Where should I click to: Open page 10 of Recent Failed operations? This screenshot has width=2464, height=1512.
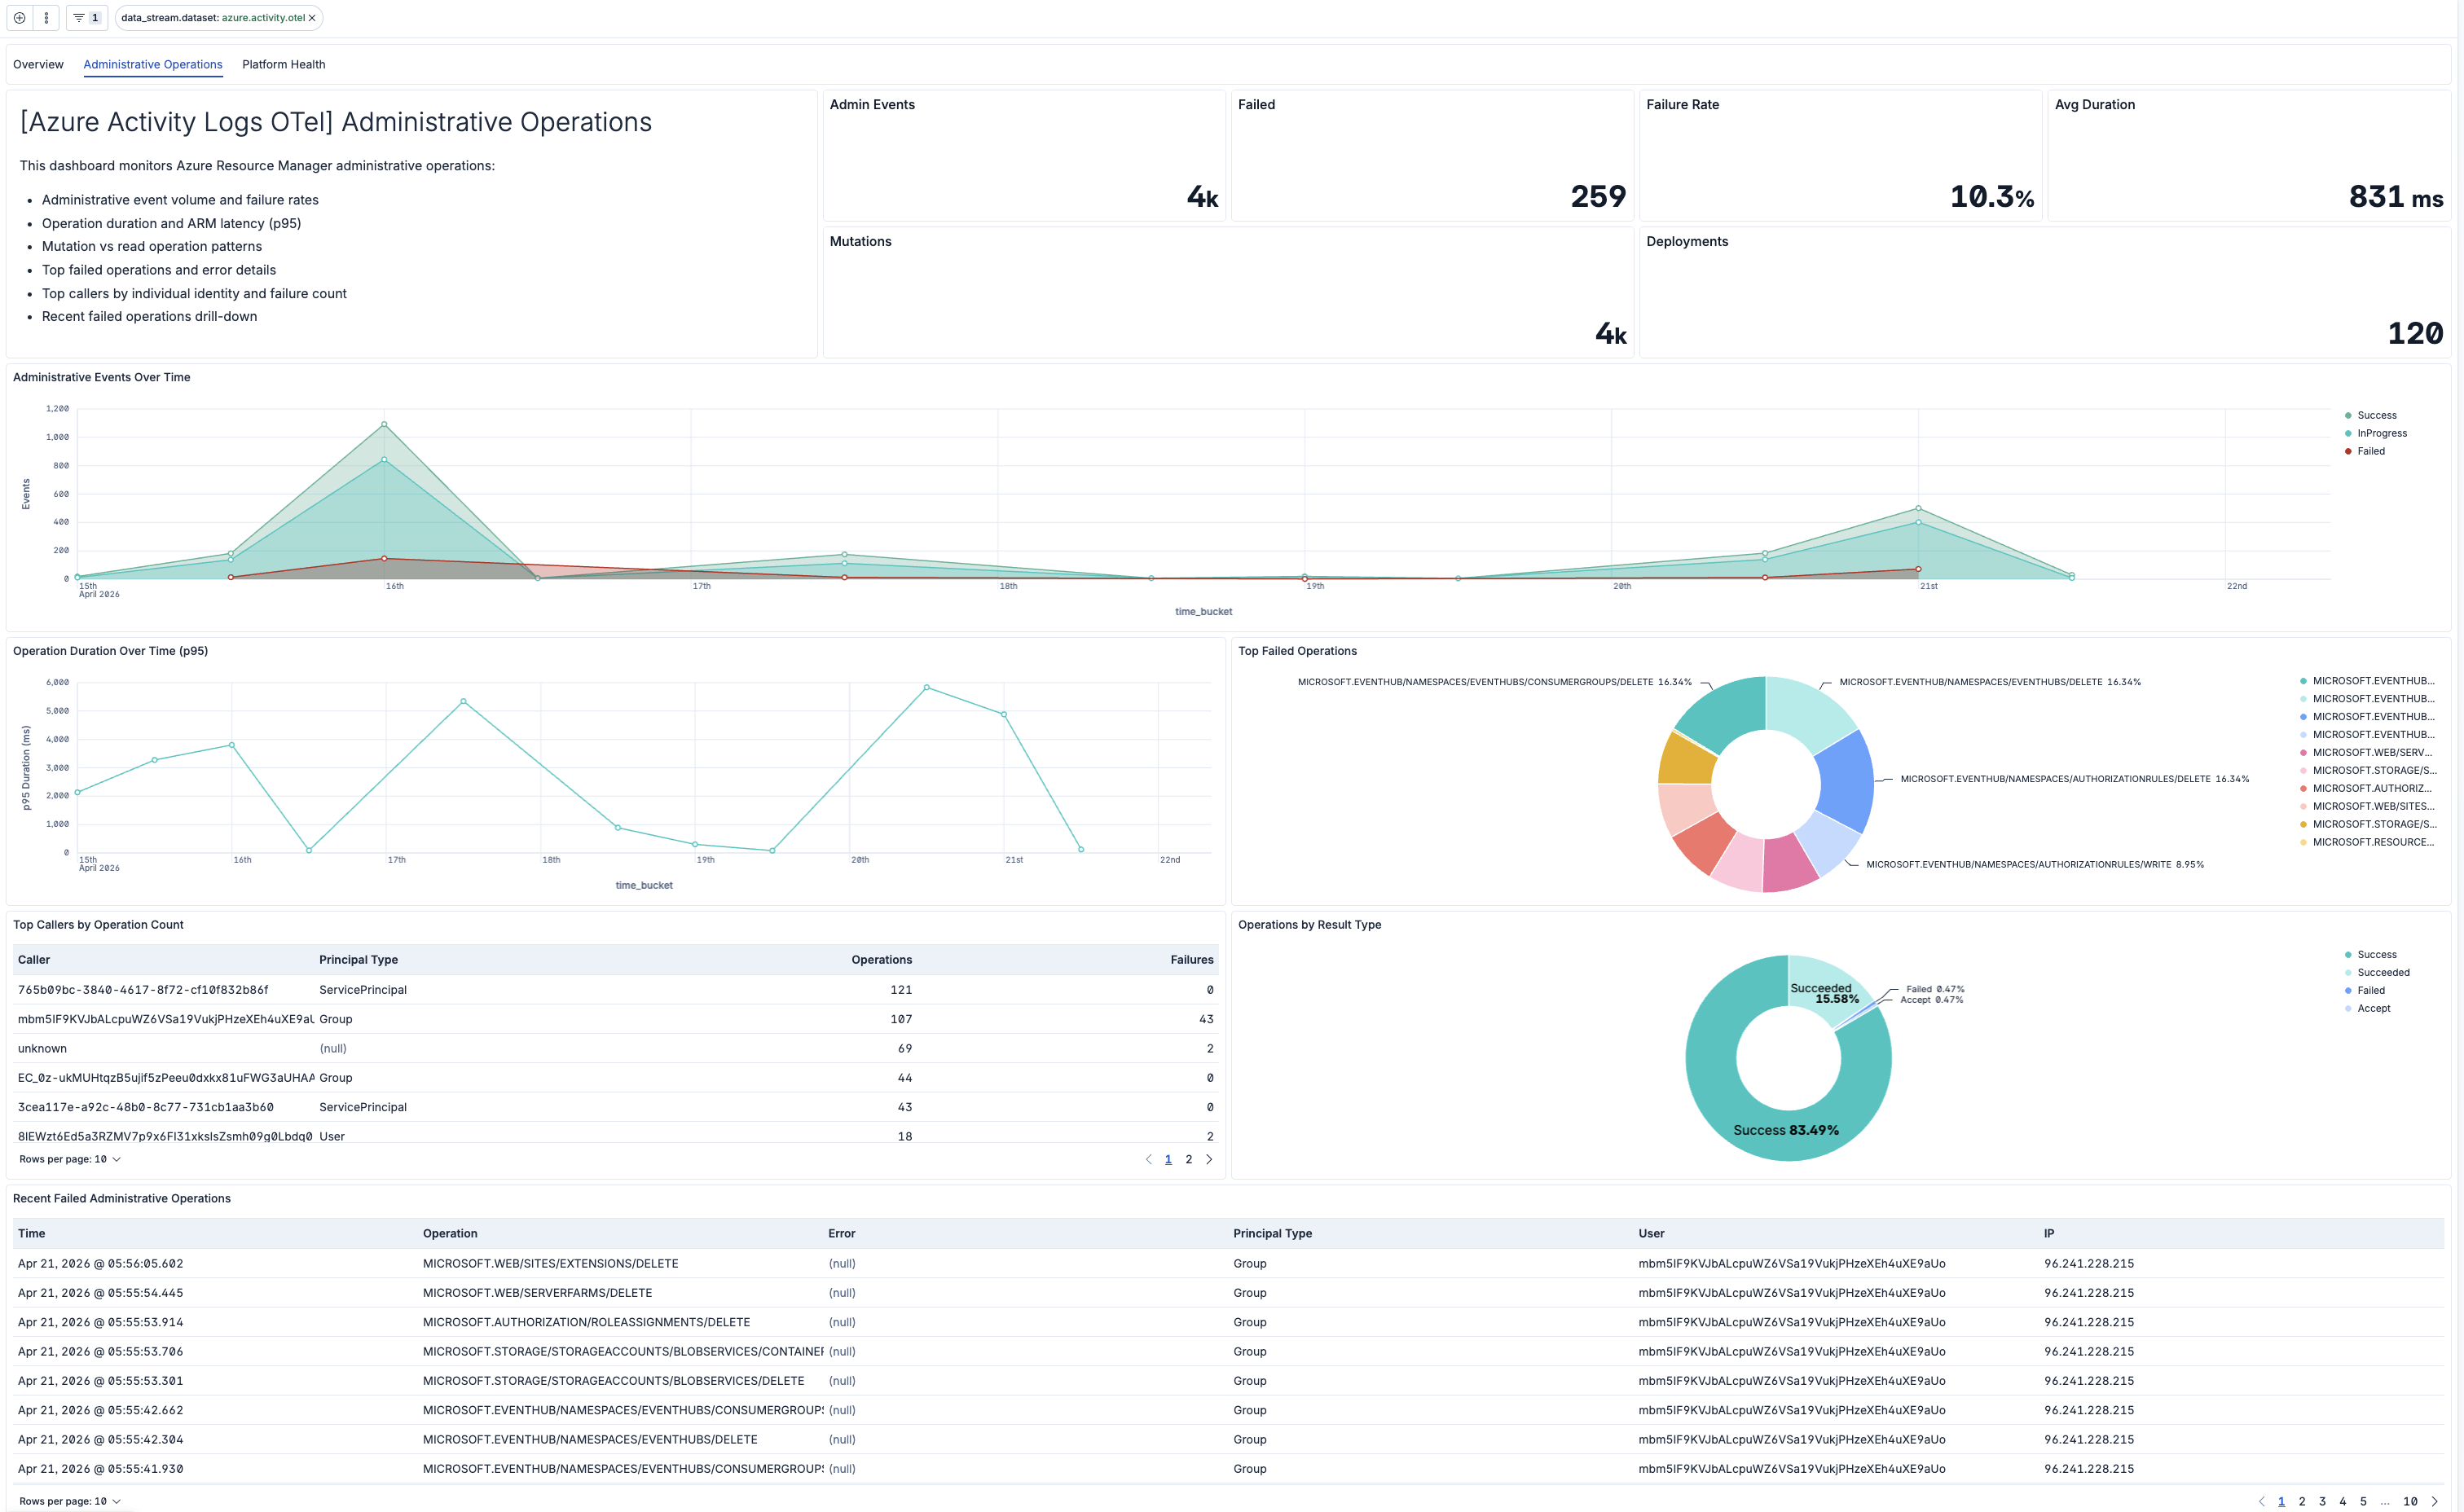pos(2410,1501)
